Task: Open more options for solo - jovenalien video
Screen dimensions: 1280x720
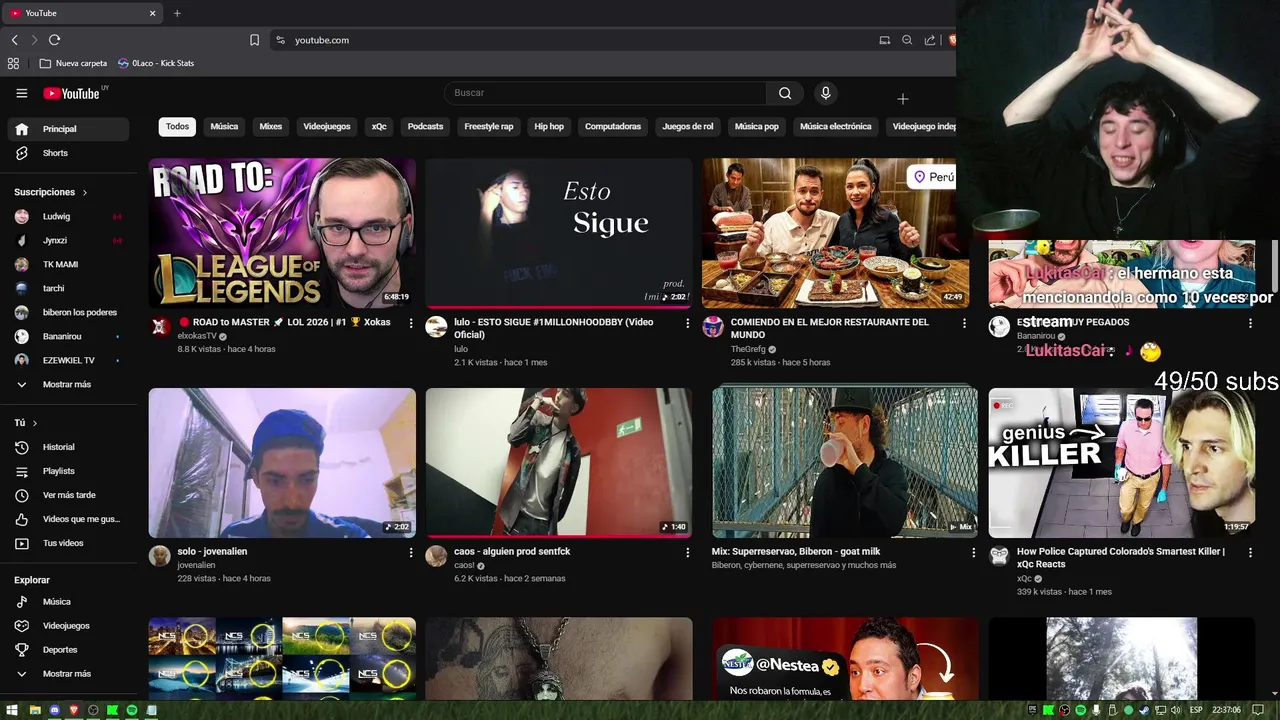Action: click(x=411, y=552)
